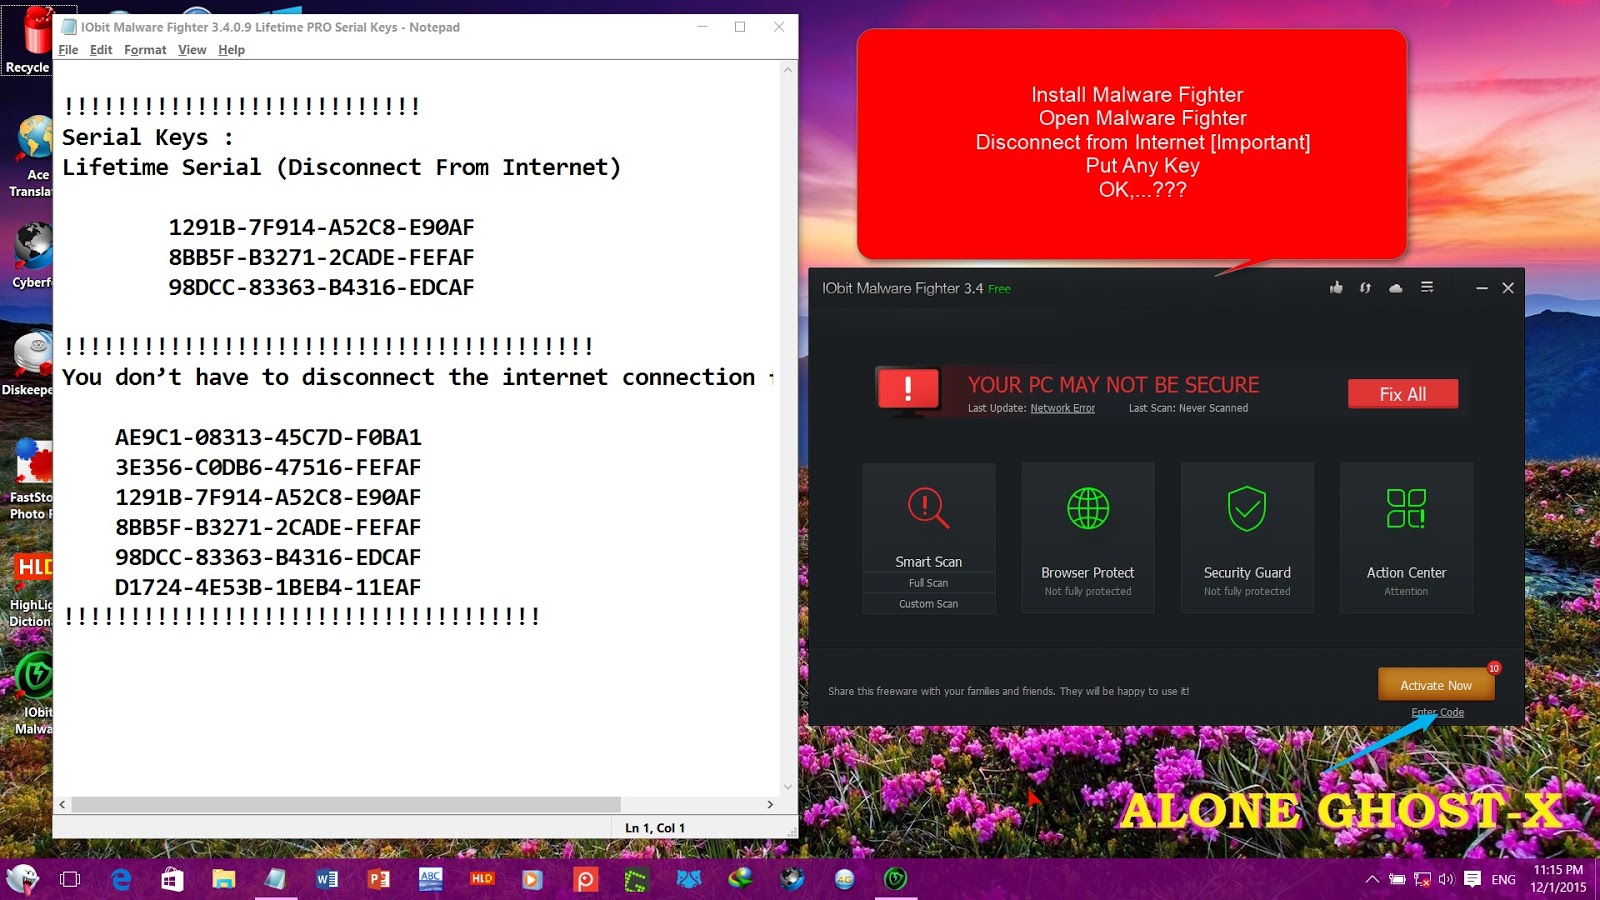1600x900 pixels.
Task: Open the IObit Malware Fighter desktop icon
Action: [x=32, y=695]
